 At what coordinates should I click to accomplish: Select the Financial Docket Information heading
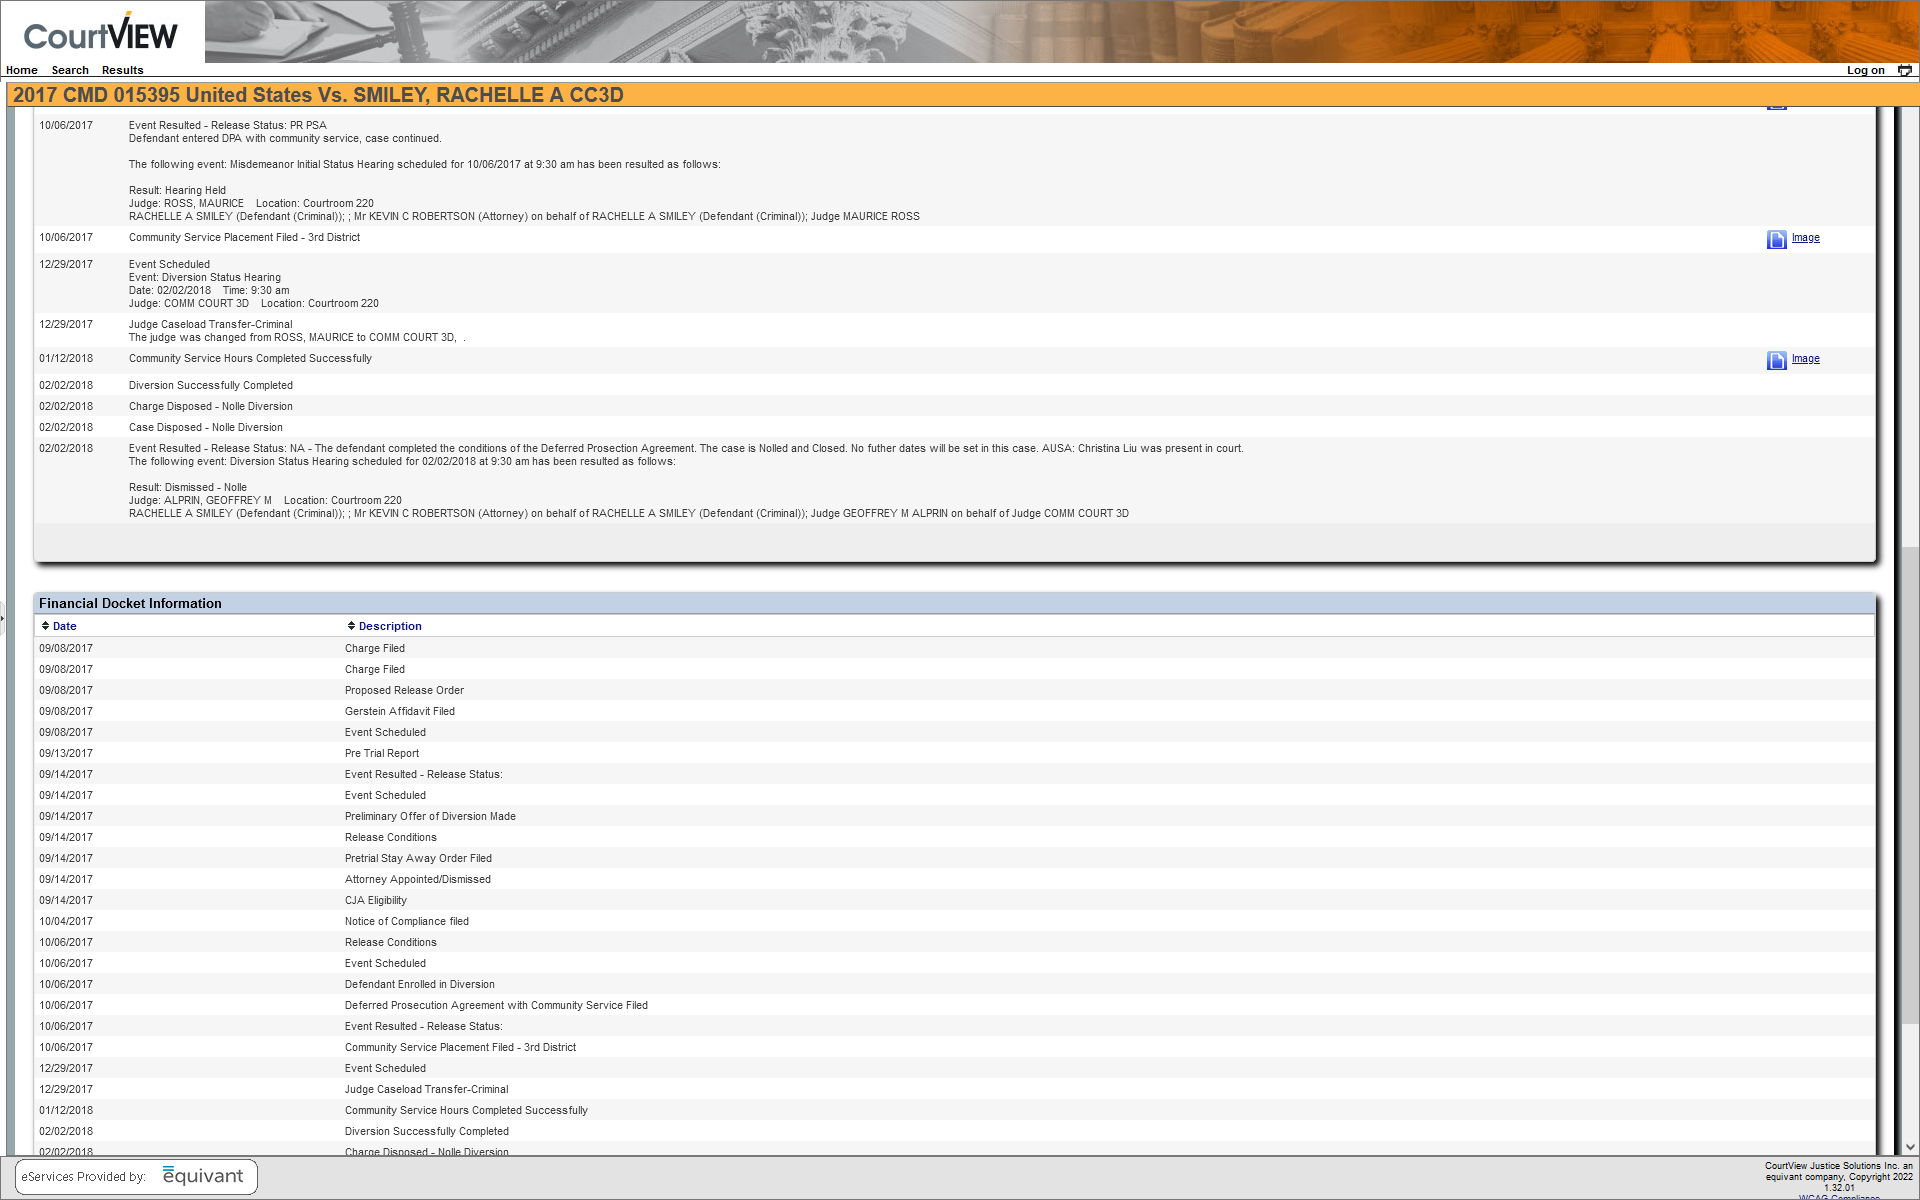point(130,603)
